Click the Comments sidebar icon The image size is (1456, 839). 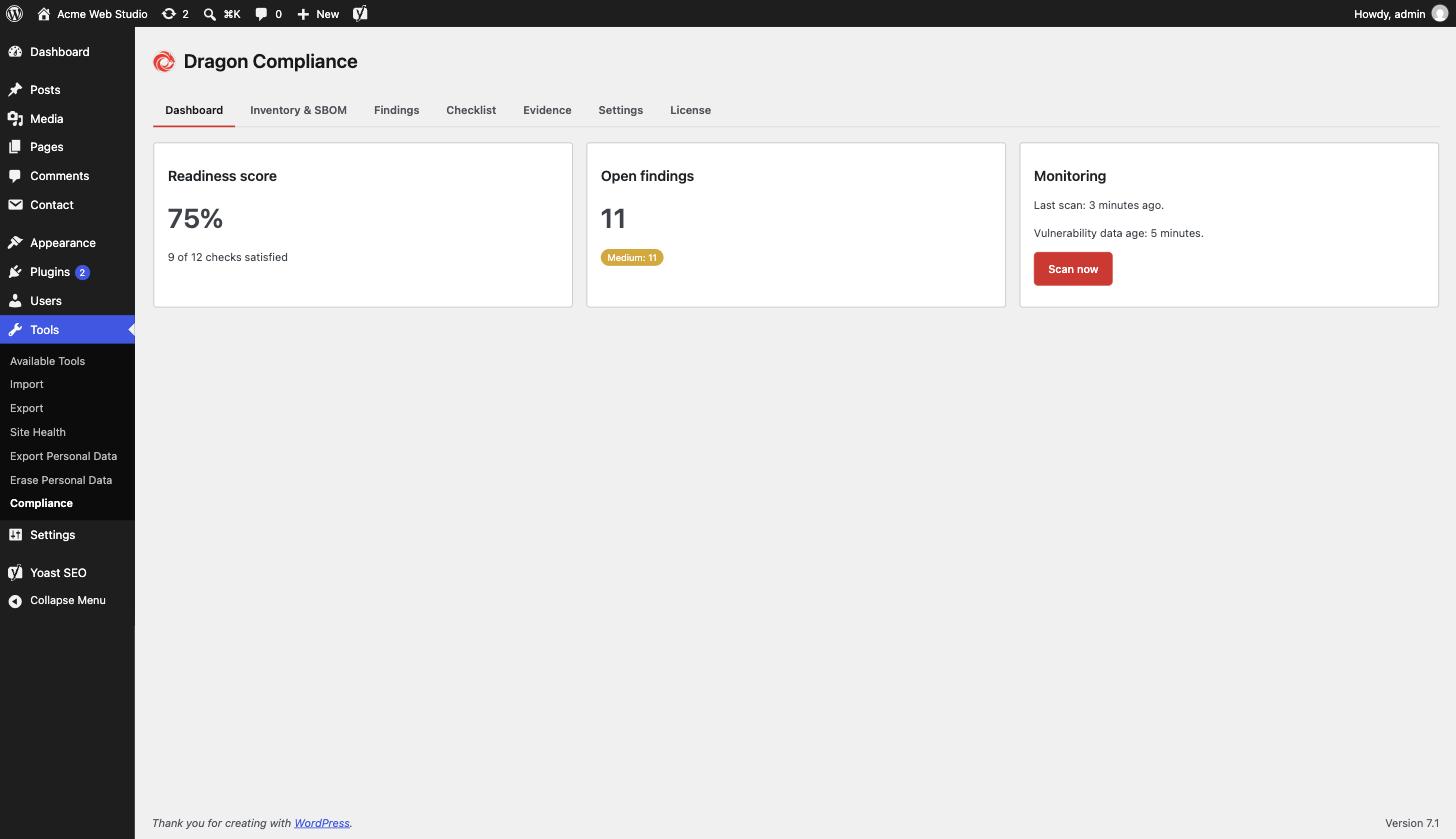15,176
